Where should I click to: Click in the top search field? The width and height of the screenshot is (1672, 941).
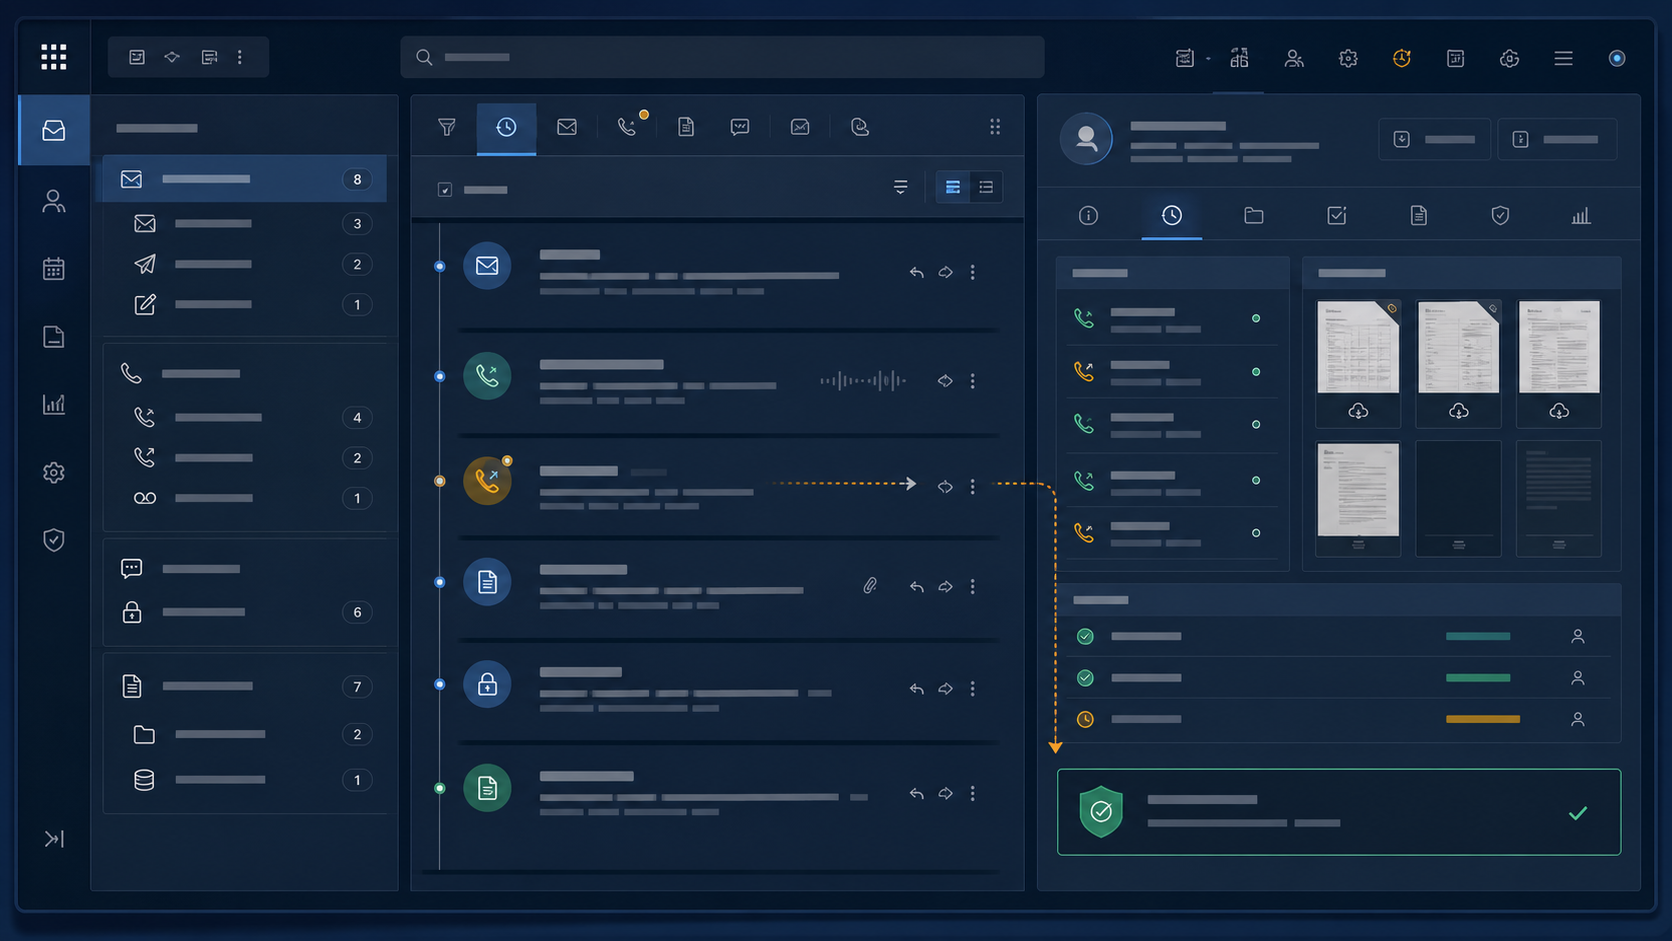tap(722, 57)
